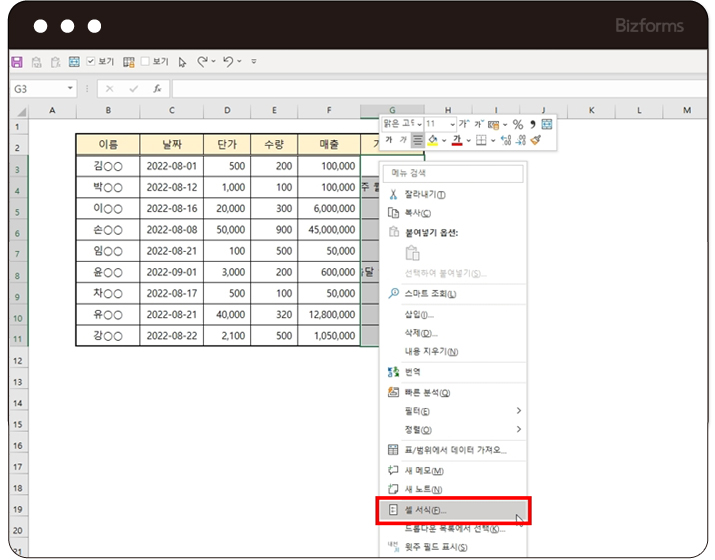Click the format painter brush icon
Screen dimensions: 715x560
pyautogui.click(x=536, y=141)
